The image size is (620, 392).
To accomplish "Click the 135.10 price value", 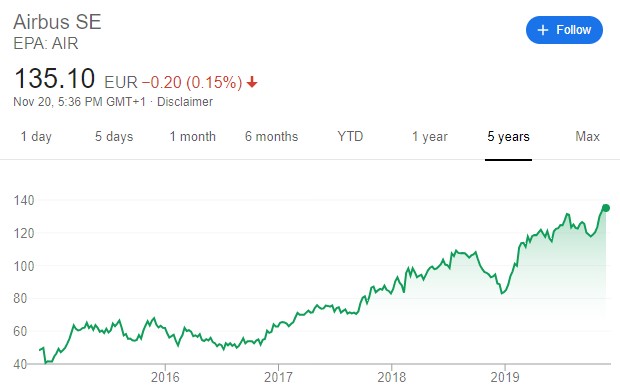I will 54,78.
